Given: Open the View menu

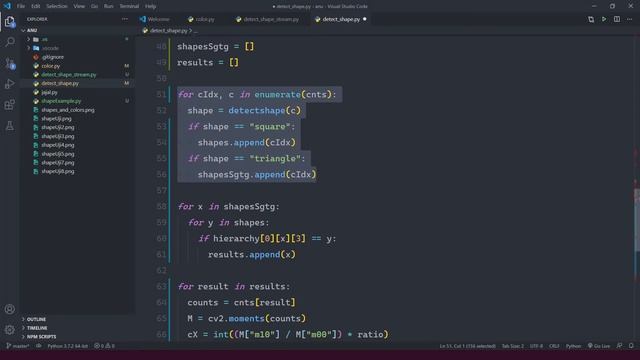Looking at the screenshot, I should click(79, 6).
